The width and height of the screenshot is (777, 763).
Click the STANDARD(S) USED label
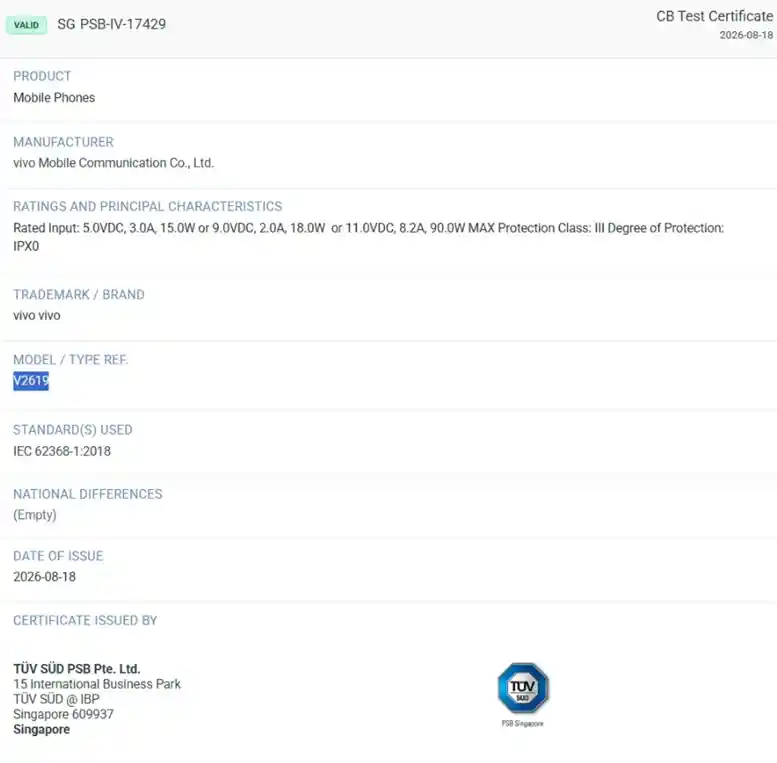(x=73, y=430)
